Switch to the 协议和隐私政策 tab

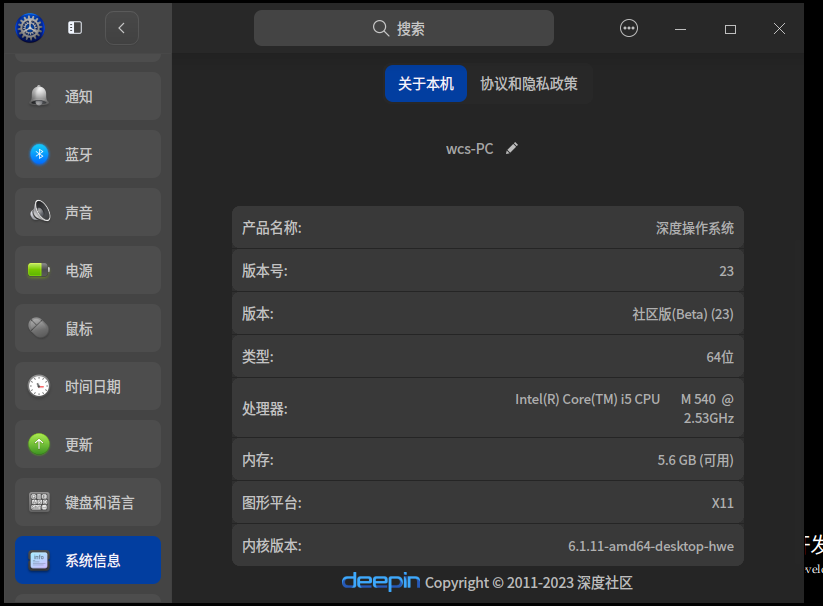coord(528,84)
